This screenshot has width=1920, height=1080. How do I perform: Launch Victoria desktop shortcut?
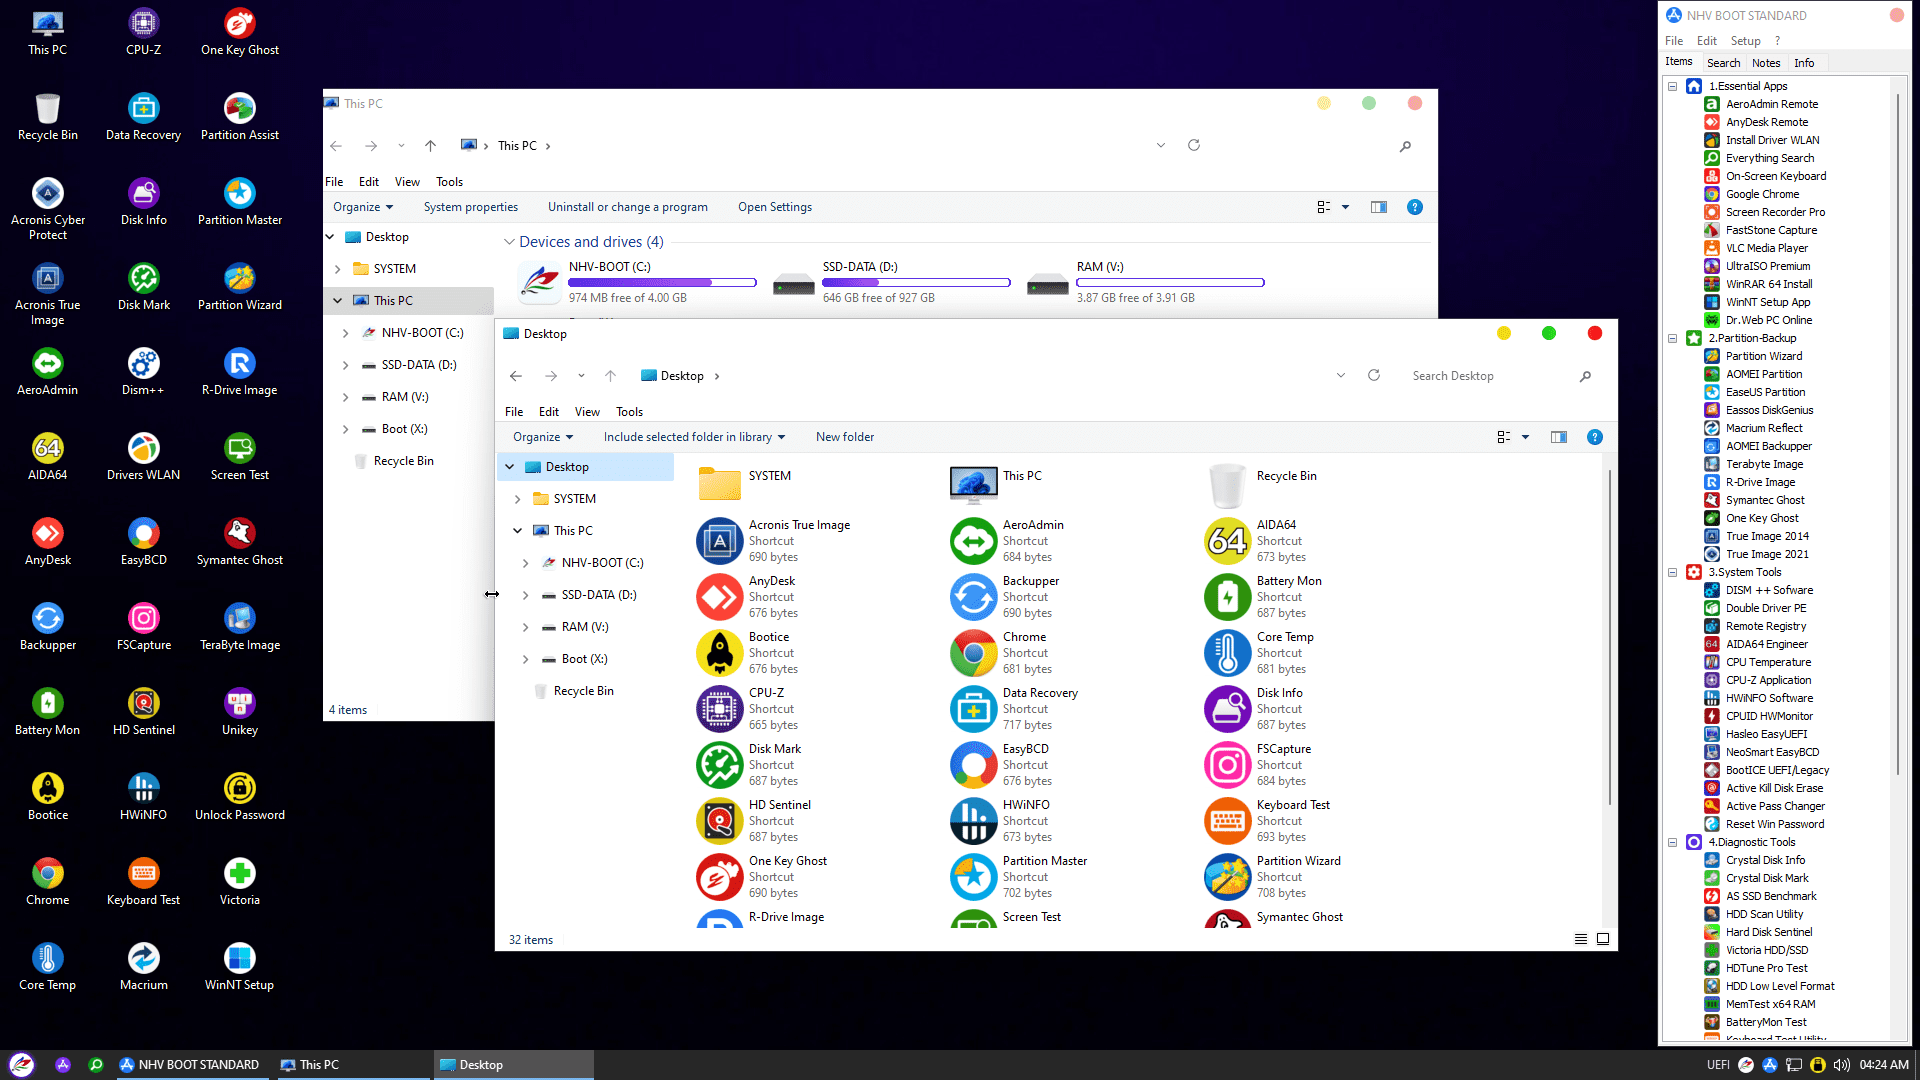click(239, 881)
